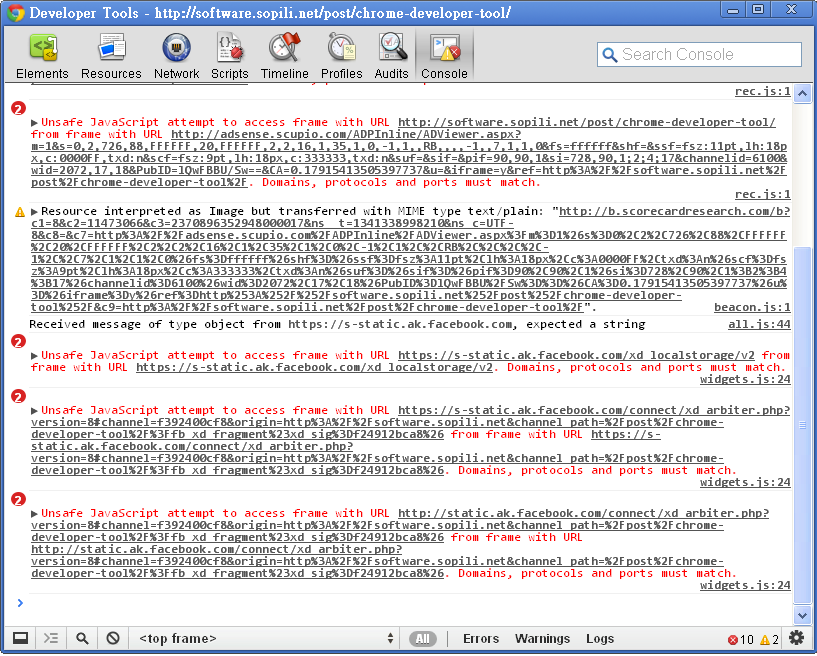Image resolution: width=817 pixels, height=656 pixels.
Task: Open rec.js:1 source link below adsense error
Action: pos(763,194)
